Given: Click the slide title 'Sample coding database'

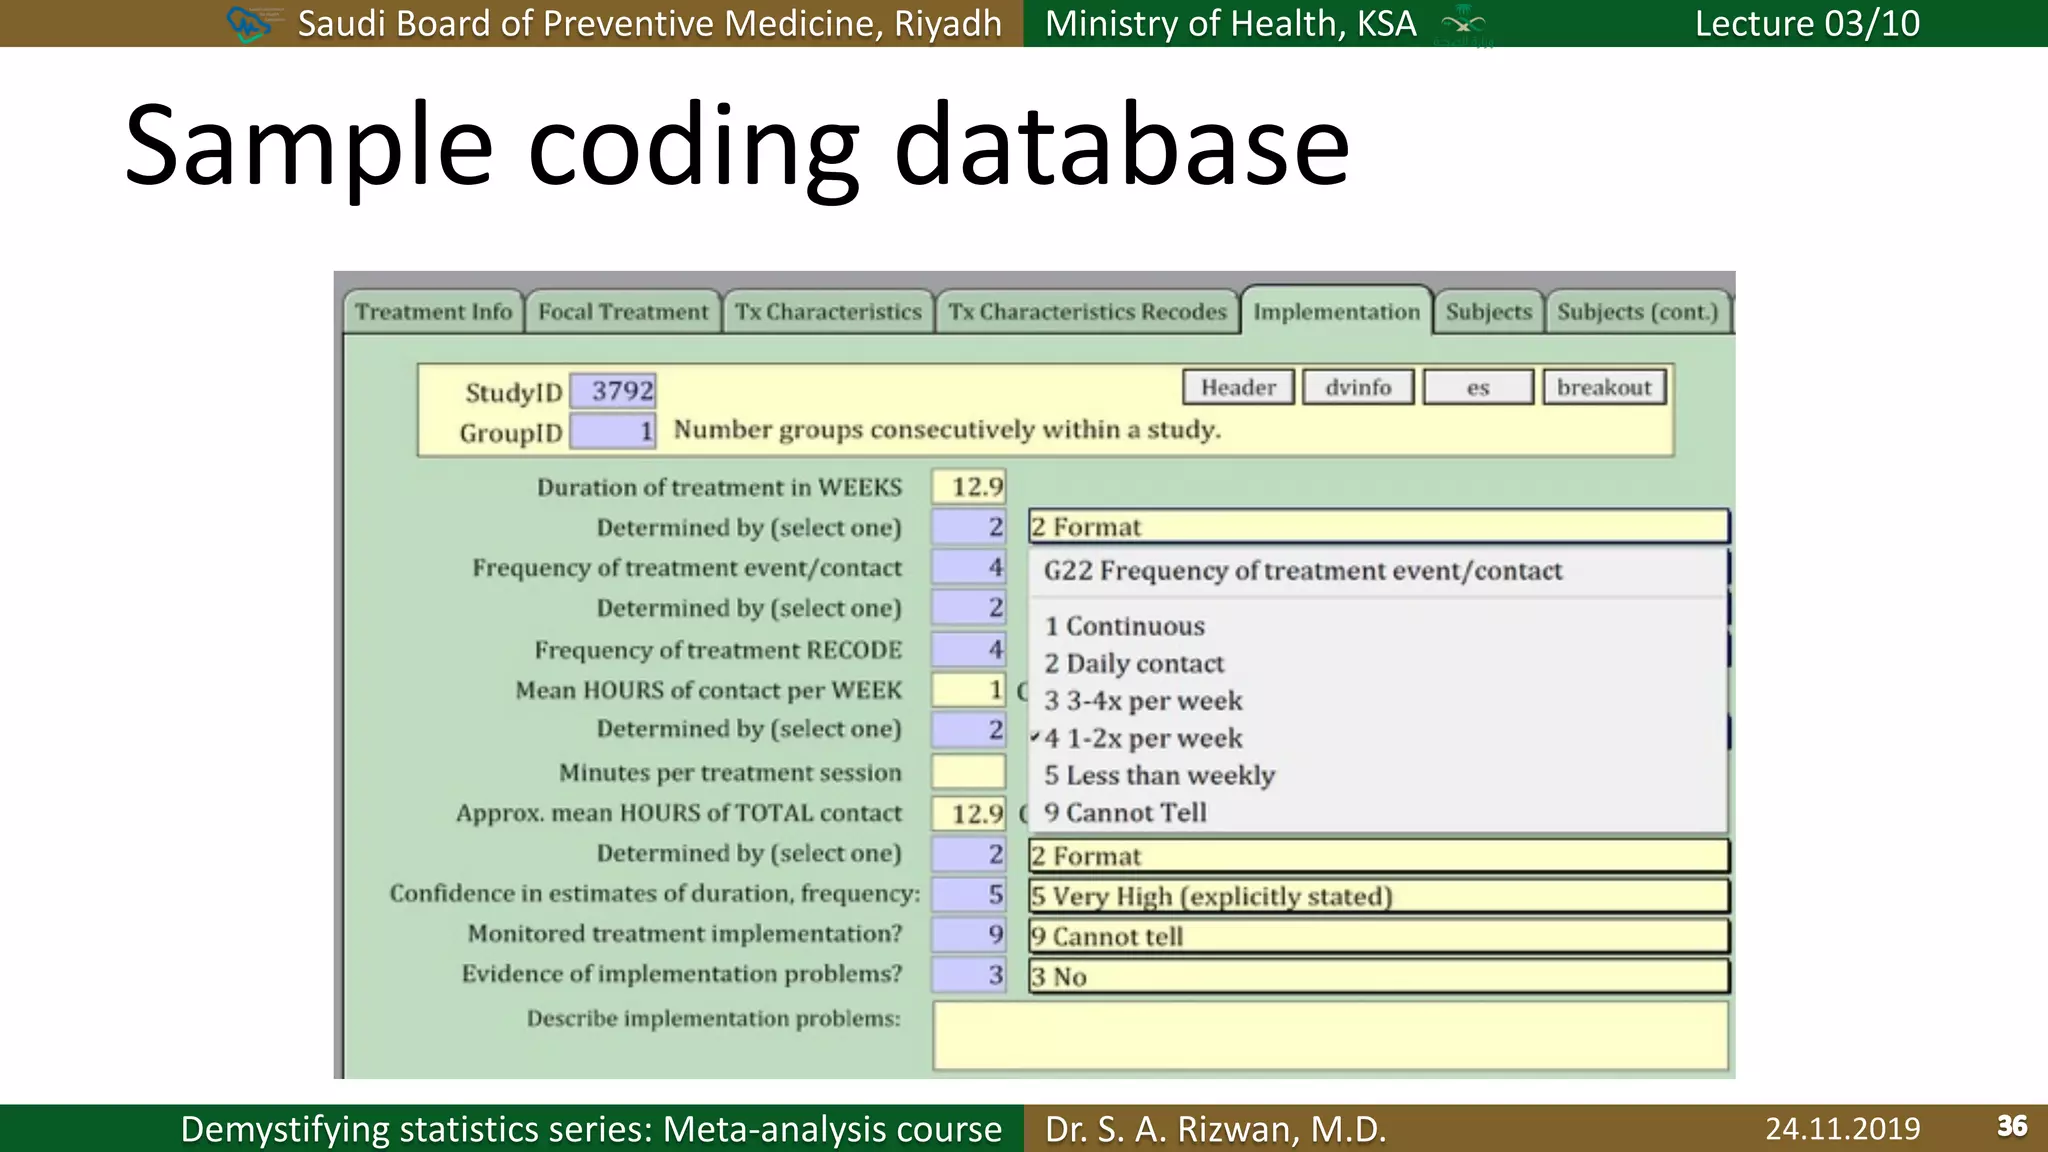Looking at the screenshot, I should pos(737,146).
